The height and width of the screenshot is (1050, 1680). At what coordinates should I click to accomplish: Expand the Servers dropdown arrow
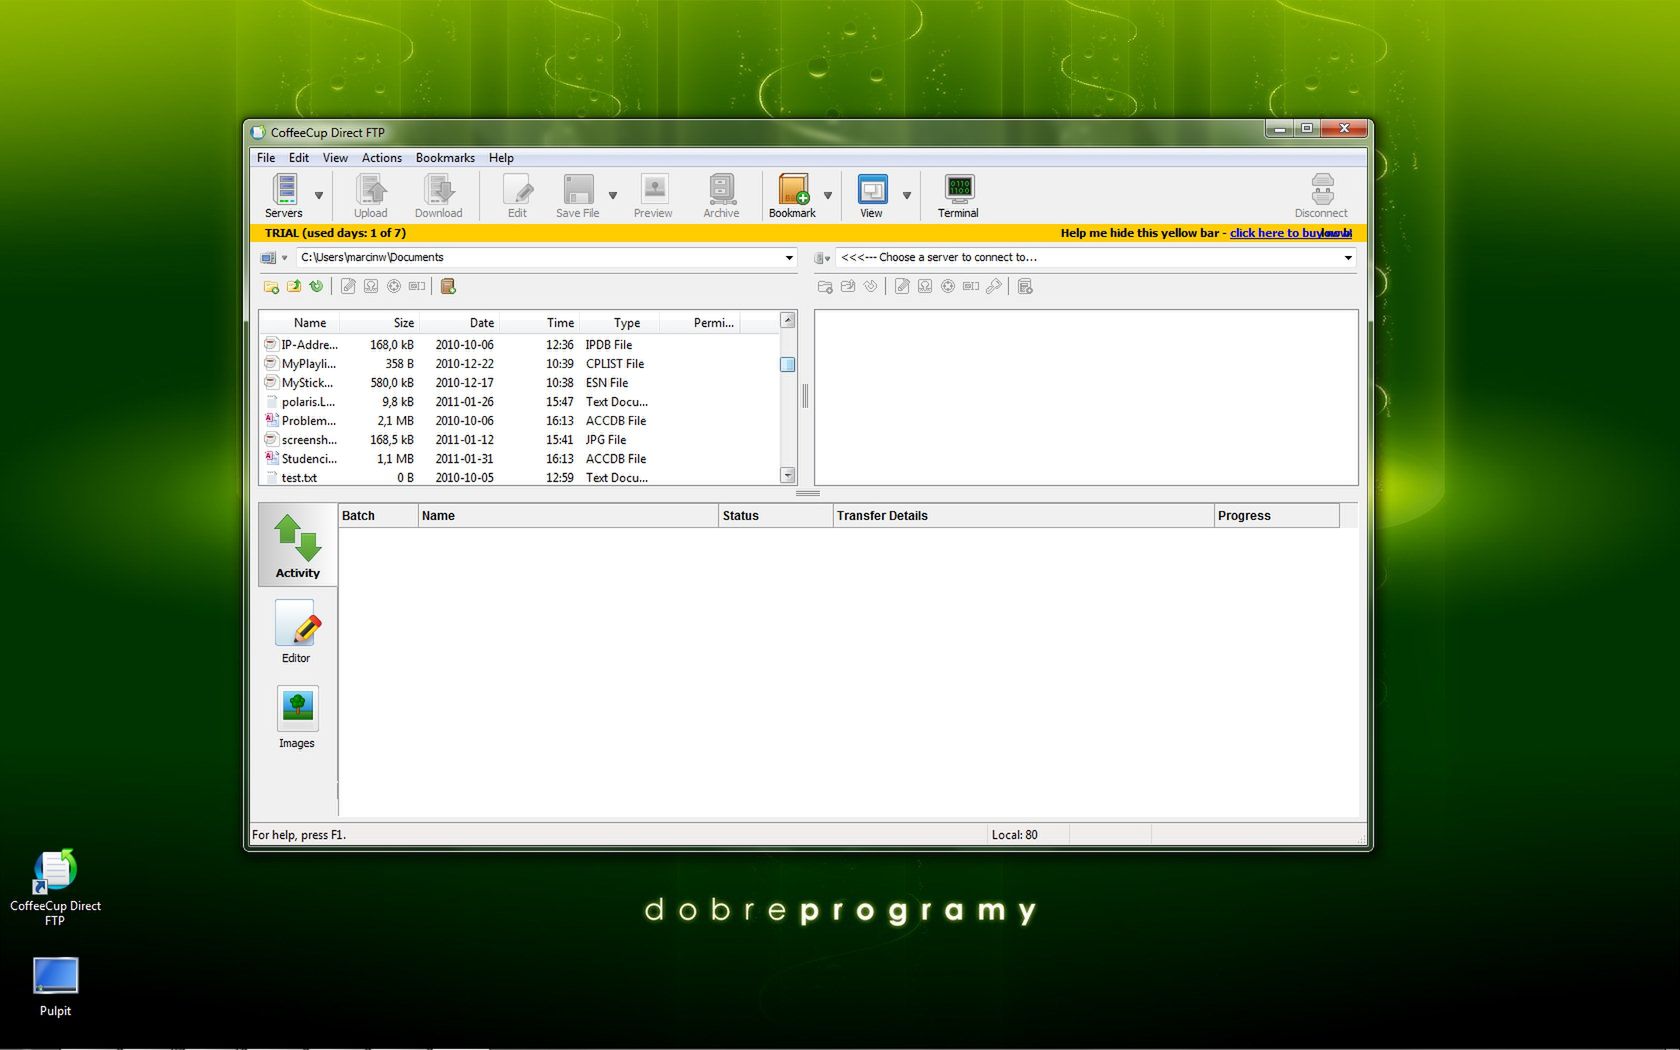(319, 196)
